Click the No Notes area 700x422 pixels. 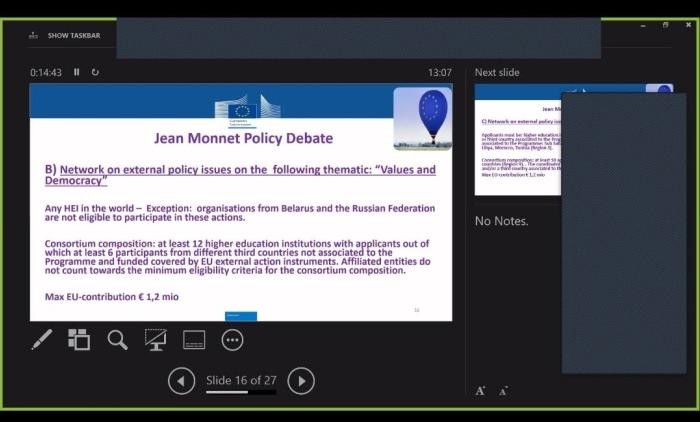click(x=502, y=221)
